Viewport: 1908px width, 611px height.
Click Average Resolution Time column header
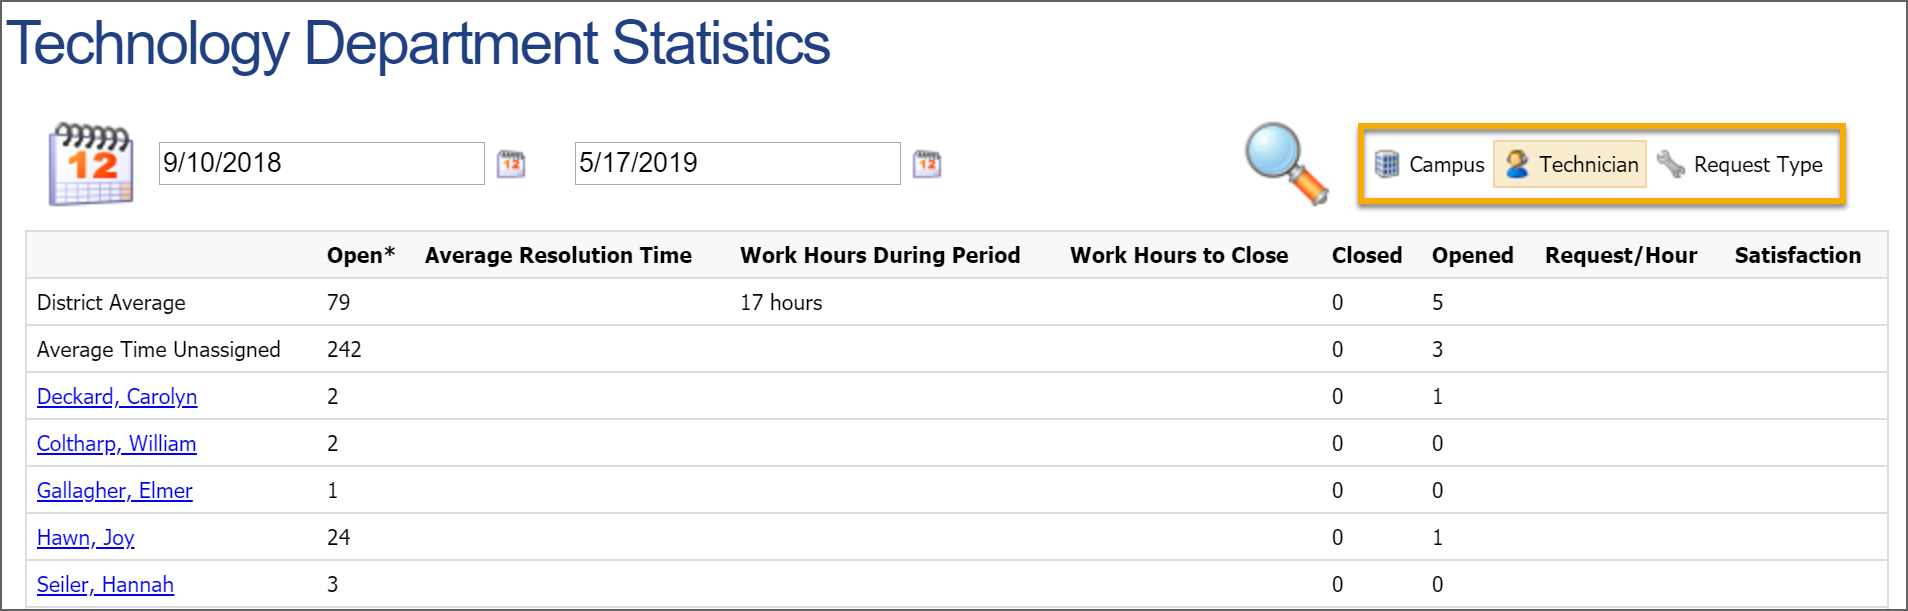click(x=558, y=255)
